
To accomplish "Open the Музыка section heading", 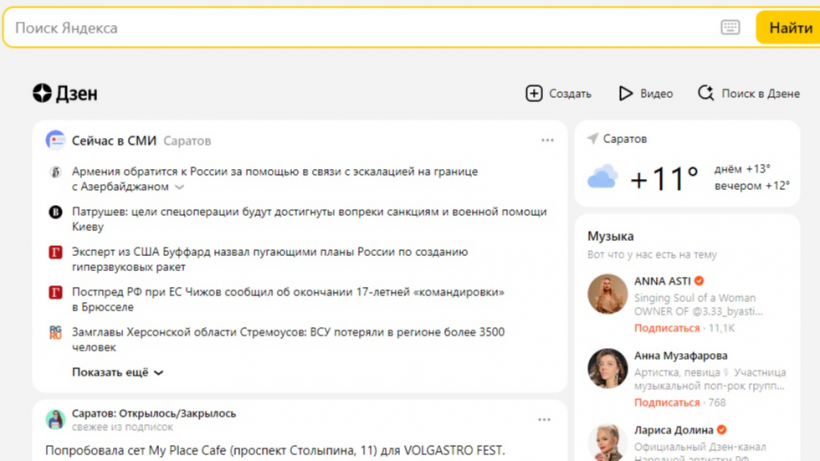I will 610,236.
